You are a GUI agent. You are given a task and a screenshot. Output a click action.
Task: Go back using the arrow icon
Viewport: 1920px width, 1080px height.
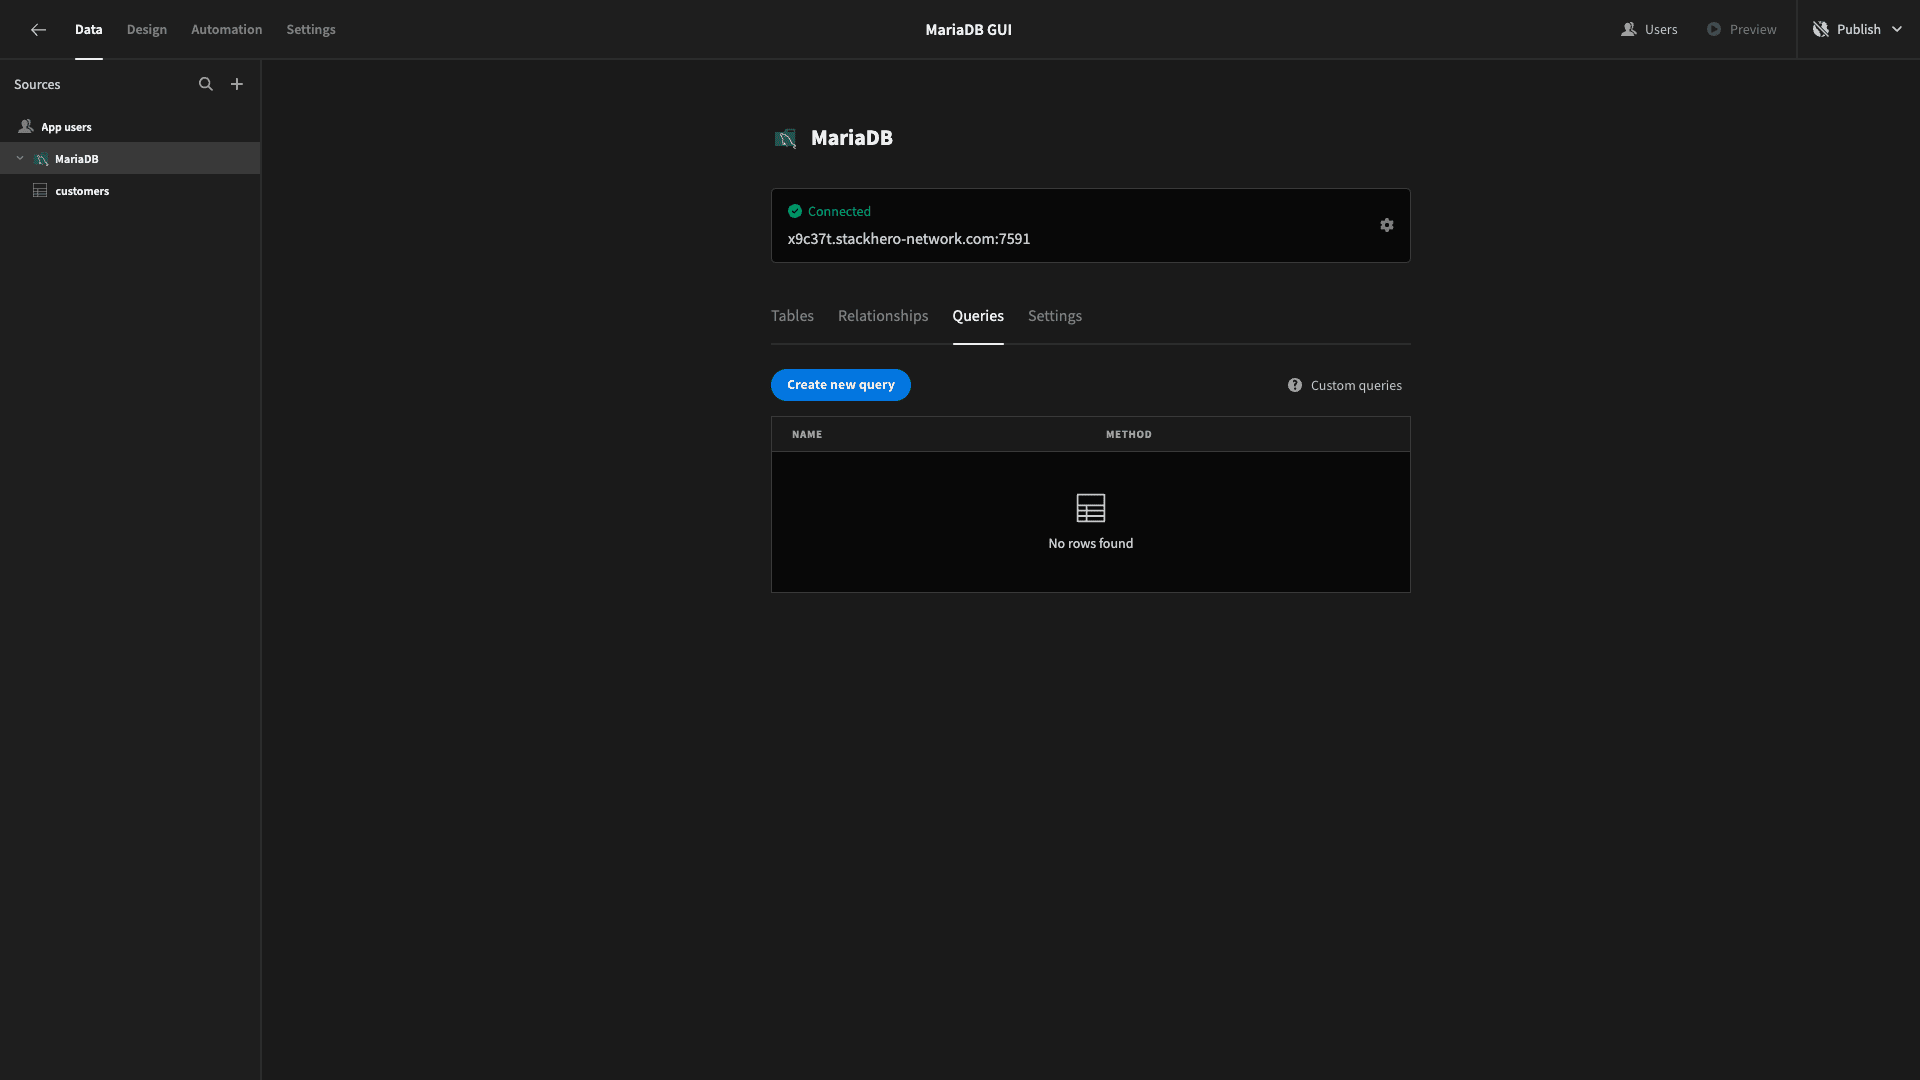click(x=38, y=30)
